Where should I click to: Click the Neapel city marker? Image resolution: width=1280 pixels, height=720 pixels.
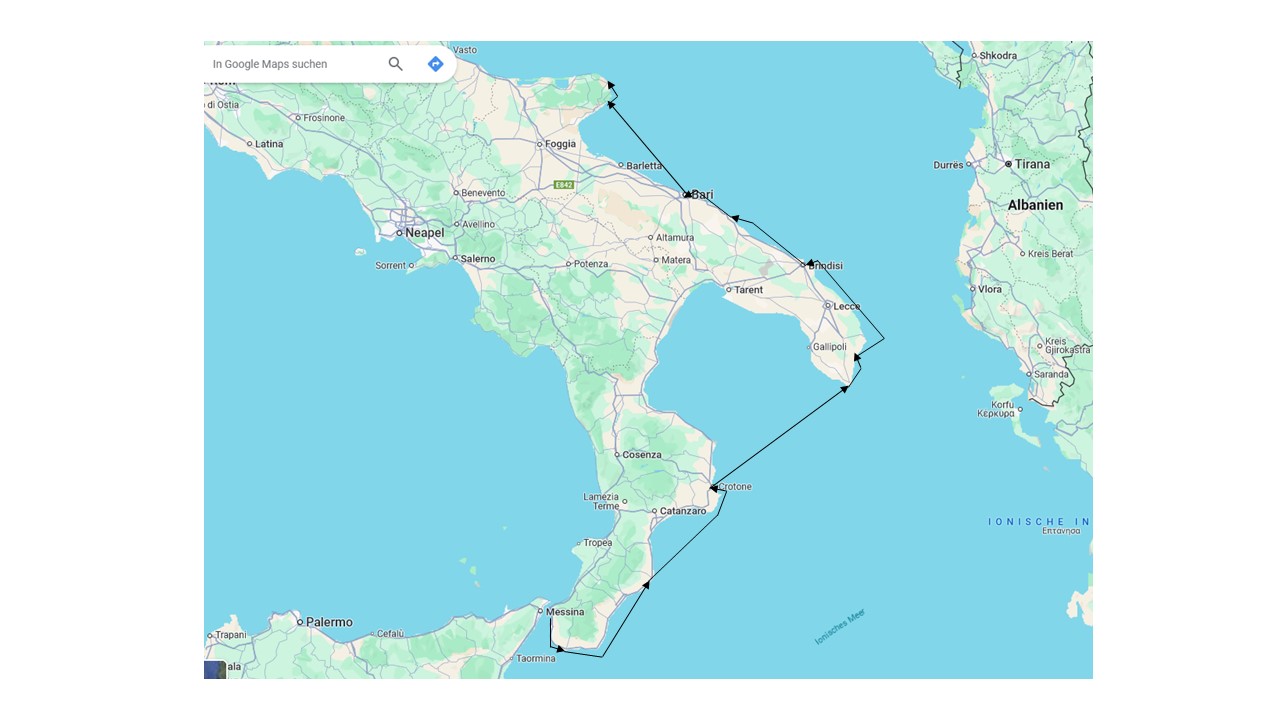399,233
